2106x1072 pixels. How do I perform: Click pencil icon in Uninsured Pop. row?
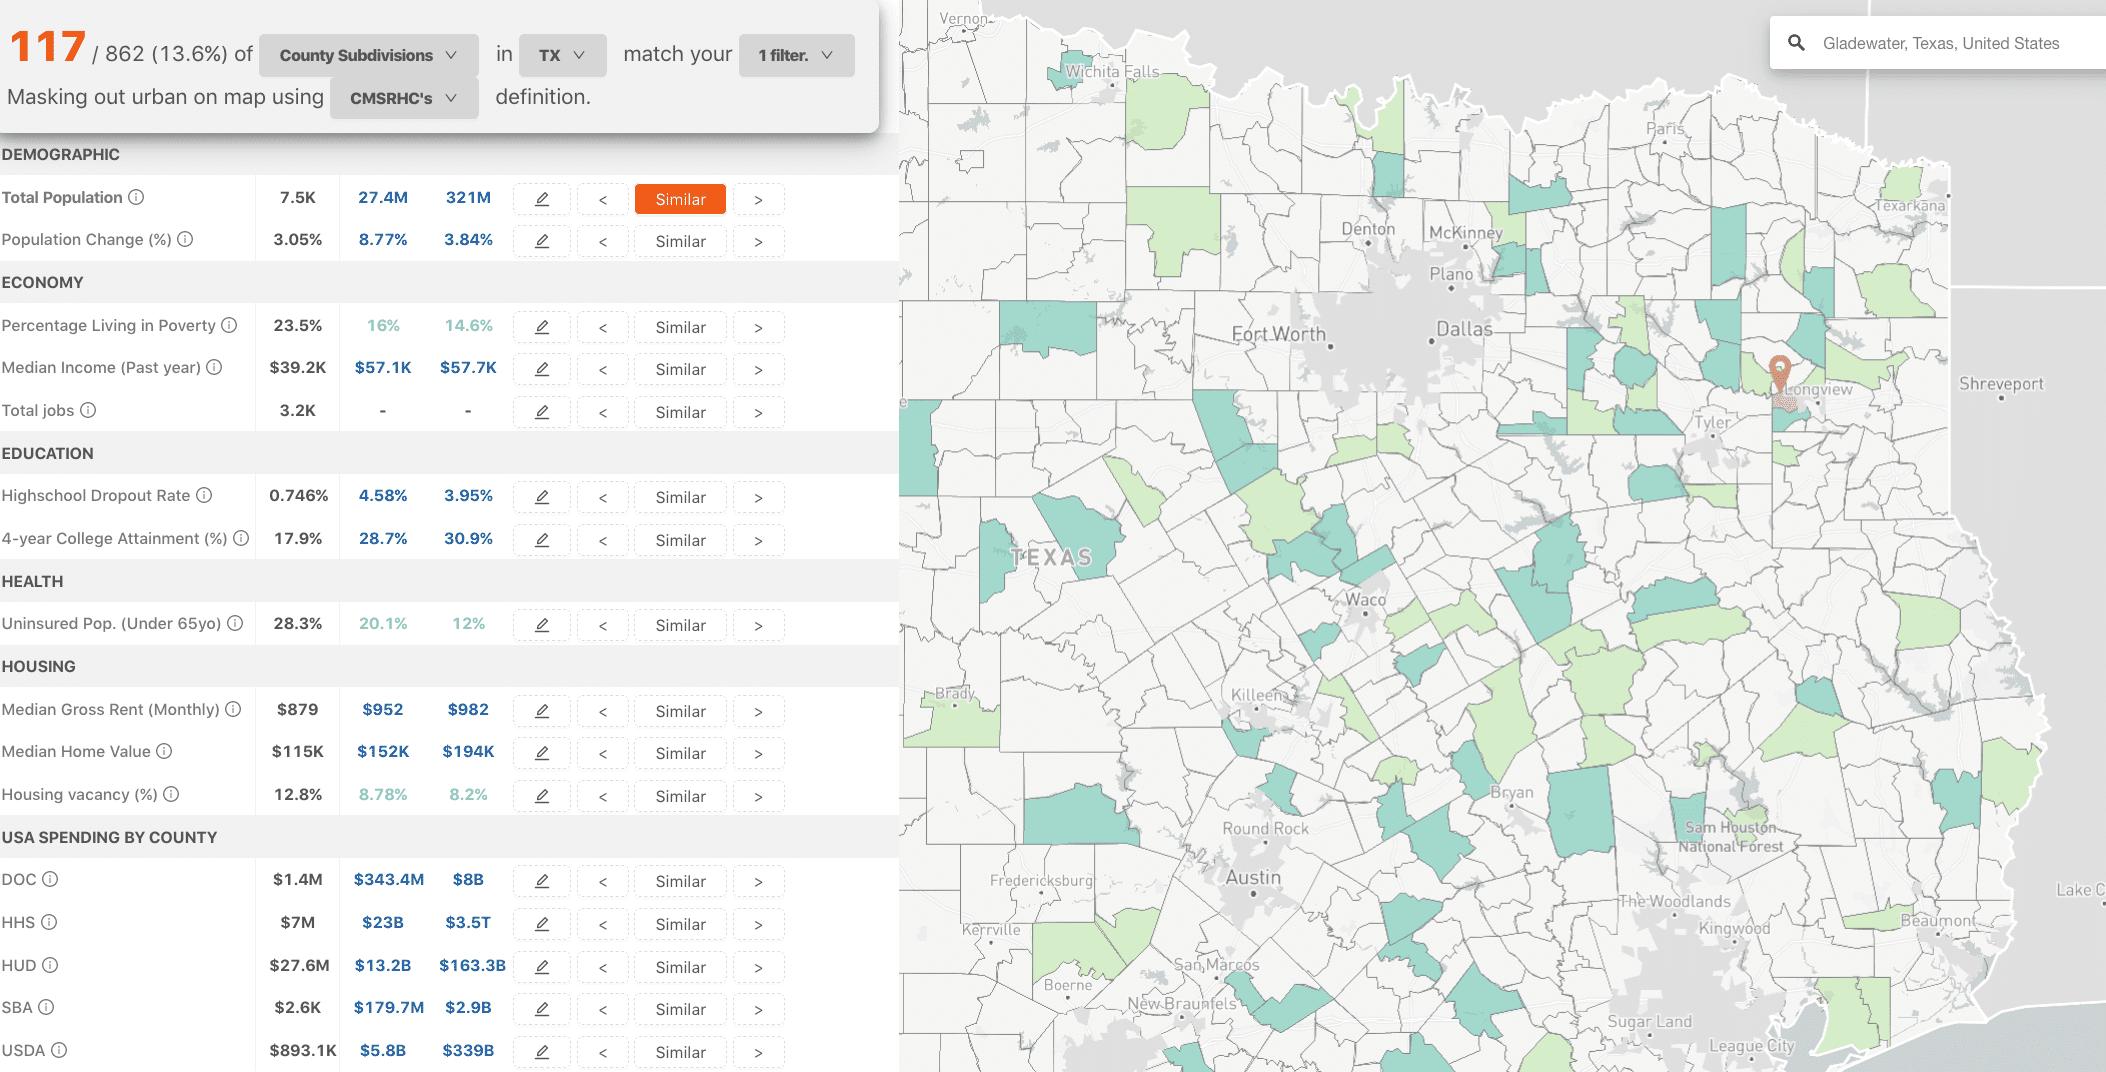(542, 625)
